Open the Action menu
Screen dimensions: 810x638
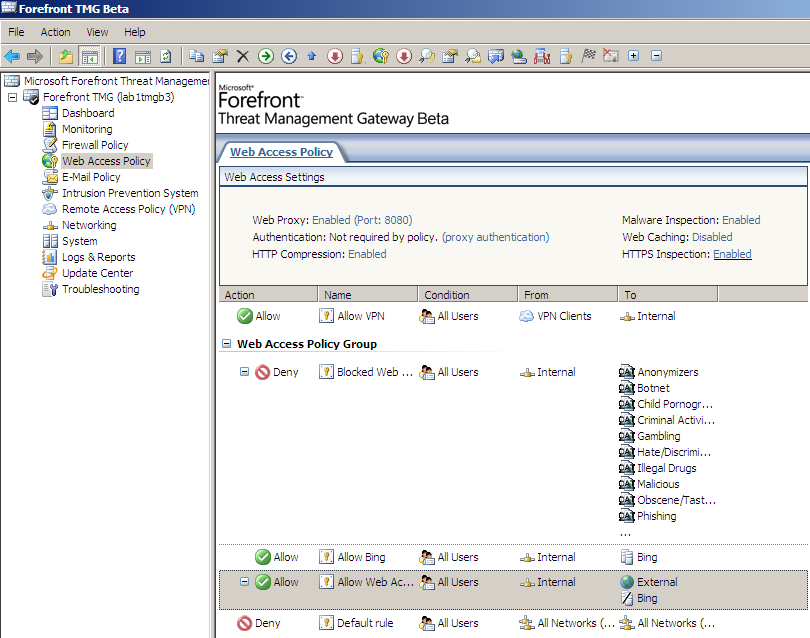pos(55,32)
